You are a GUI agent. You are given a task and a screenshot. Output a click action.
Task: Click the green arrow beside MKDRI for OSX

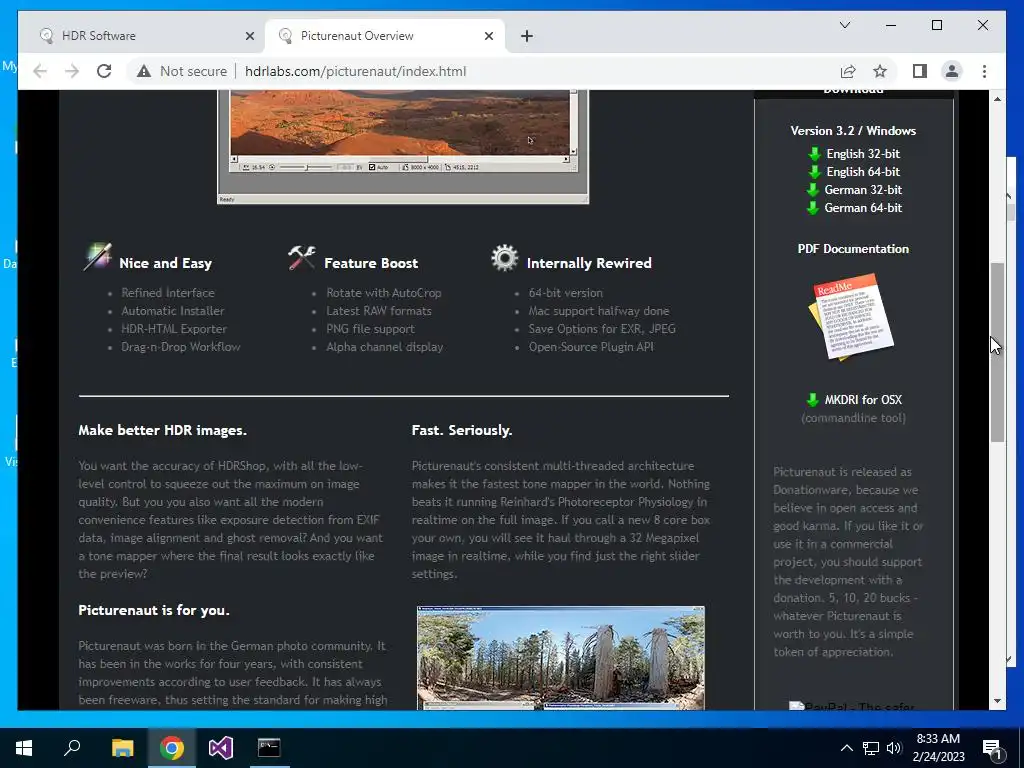[812, 400]
